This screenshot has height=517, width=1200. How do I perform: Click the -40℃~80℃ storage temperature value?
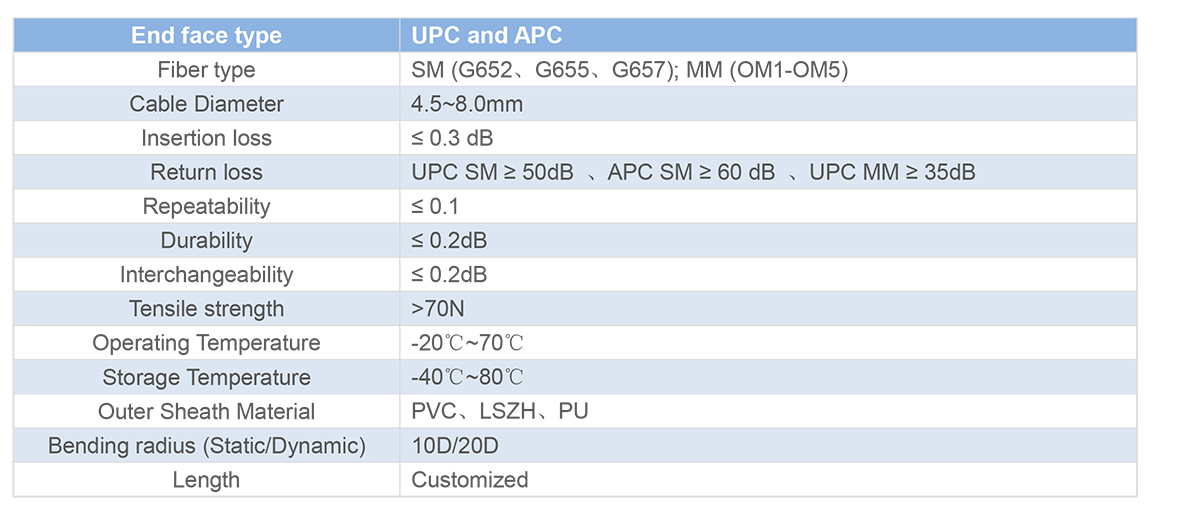[x=467, y=377]
